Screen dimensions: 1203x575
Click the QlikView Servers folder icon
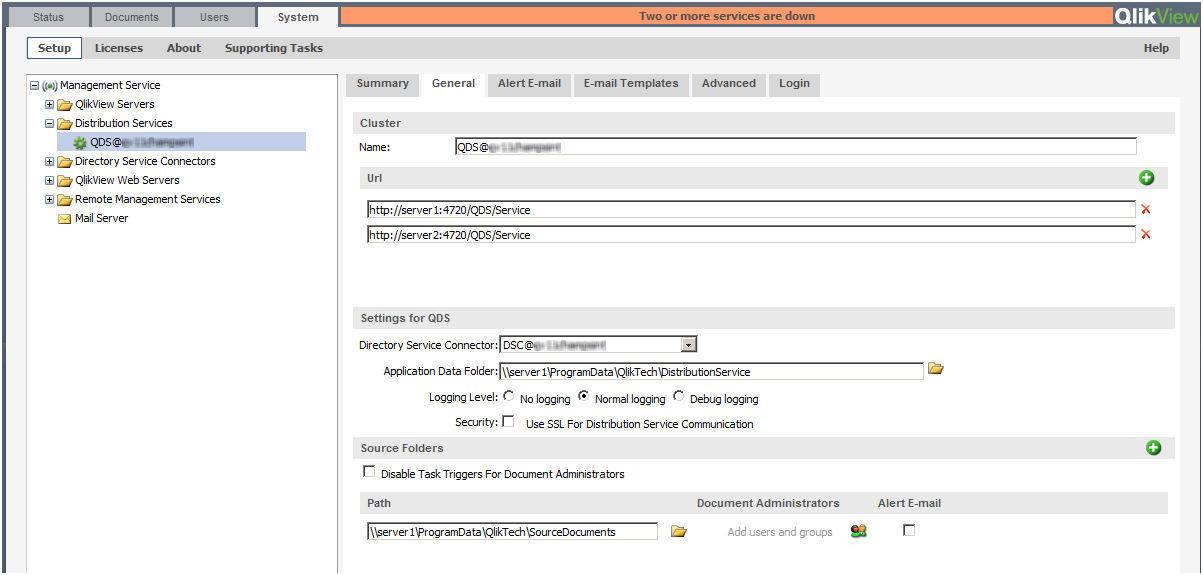click(x=65, y=105)
